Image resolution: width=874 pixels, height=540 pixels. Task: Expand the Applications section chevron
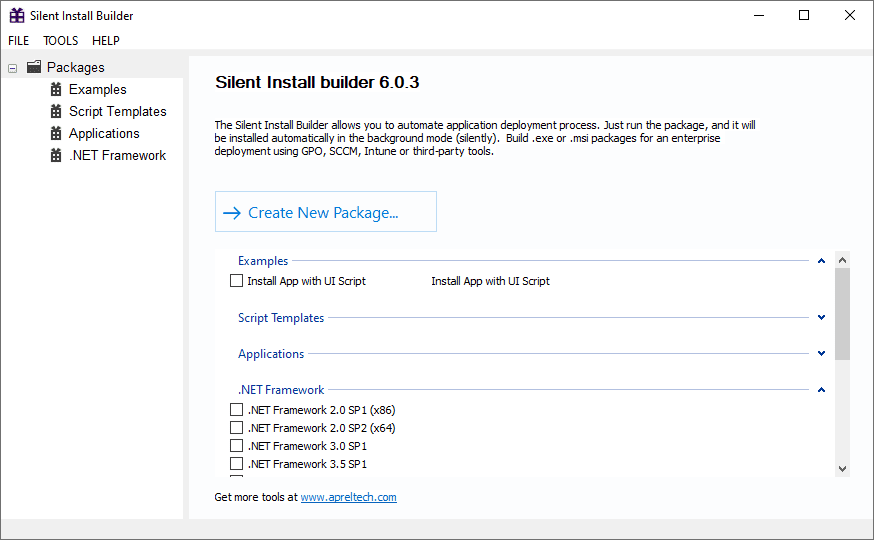[x=821, y=354]
